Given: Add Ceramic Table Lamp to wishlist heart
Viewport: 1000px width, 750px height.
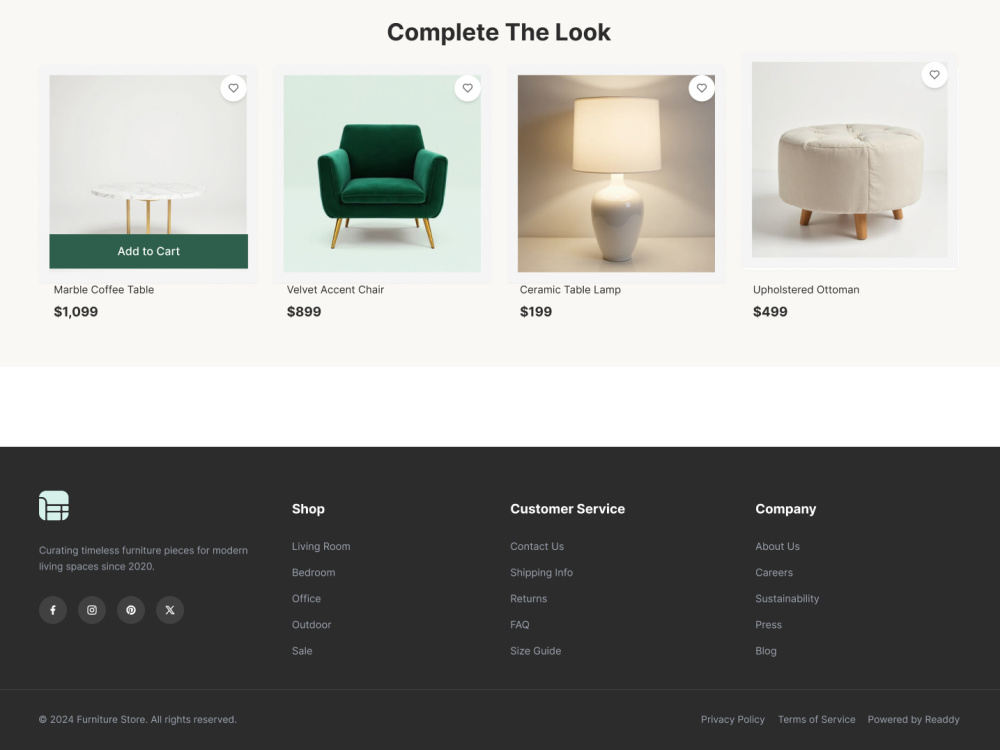Looking at the screenshot, I should 702,88.
